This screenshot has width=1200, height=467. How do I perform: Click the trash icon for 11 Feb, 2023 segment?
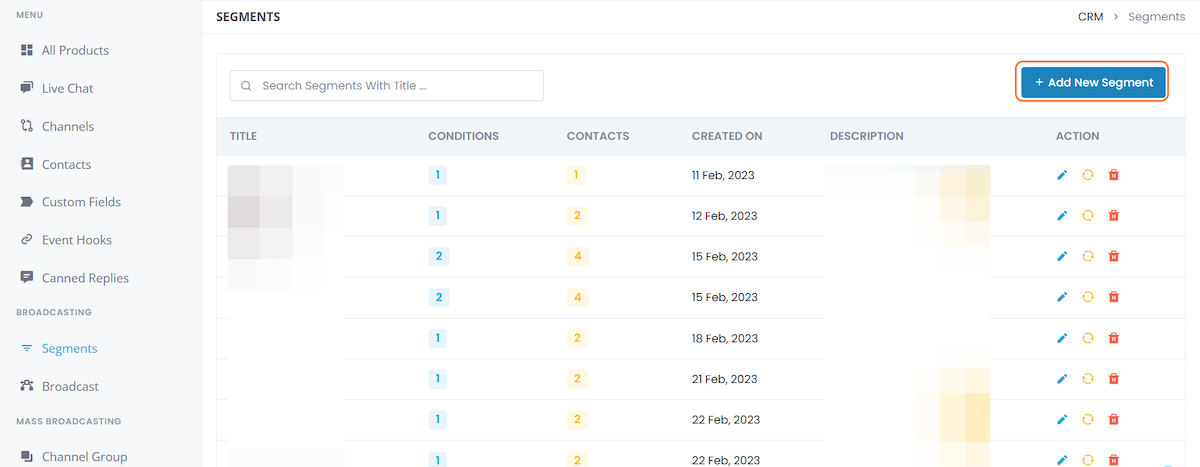pos(1114,175)
